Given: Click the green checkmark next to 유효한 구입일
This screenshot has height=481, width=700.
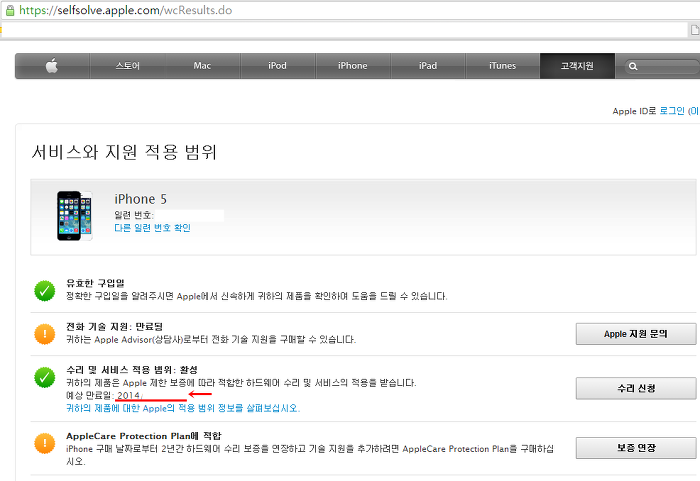Looking at the screenshot, I should [45, 291].
